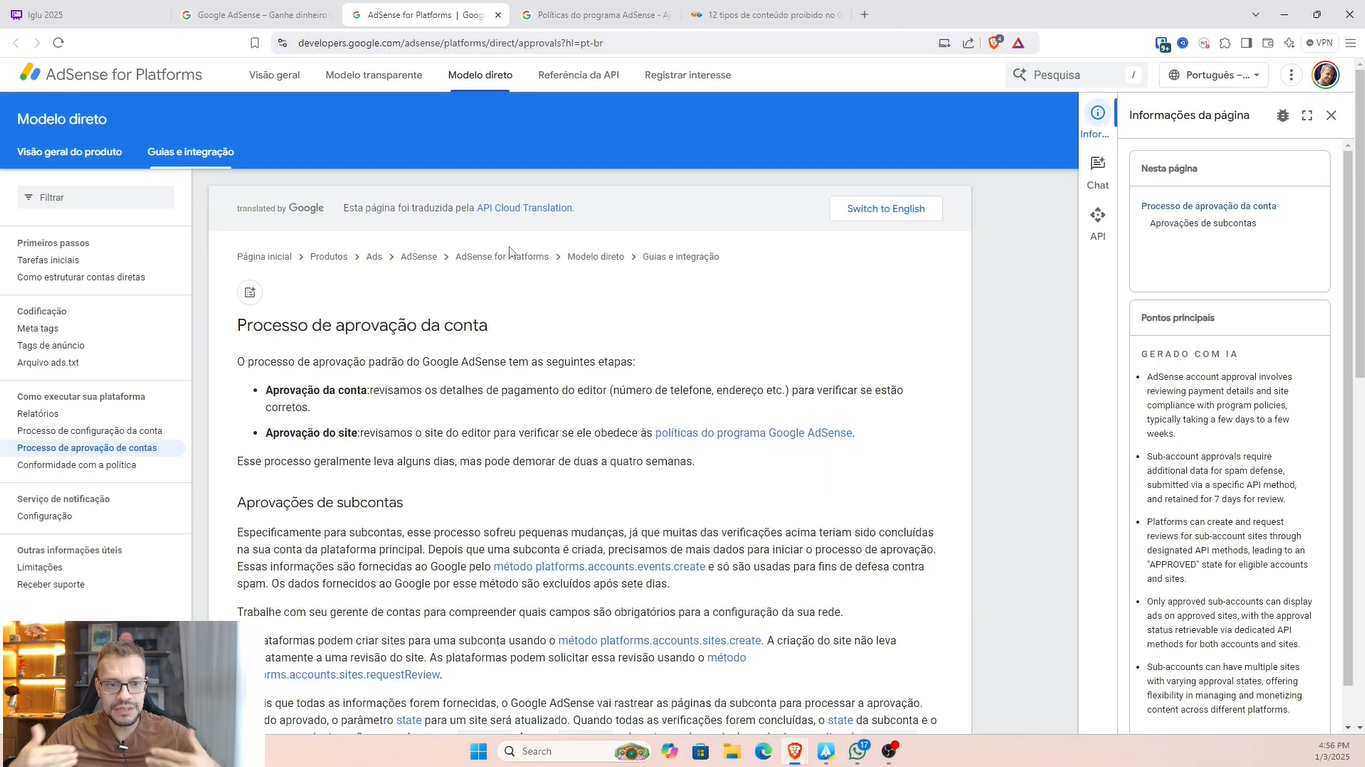1365x767 pixels.
Task: Open the browser extensions puzzle icon
Action: point(1225,43)
